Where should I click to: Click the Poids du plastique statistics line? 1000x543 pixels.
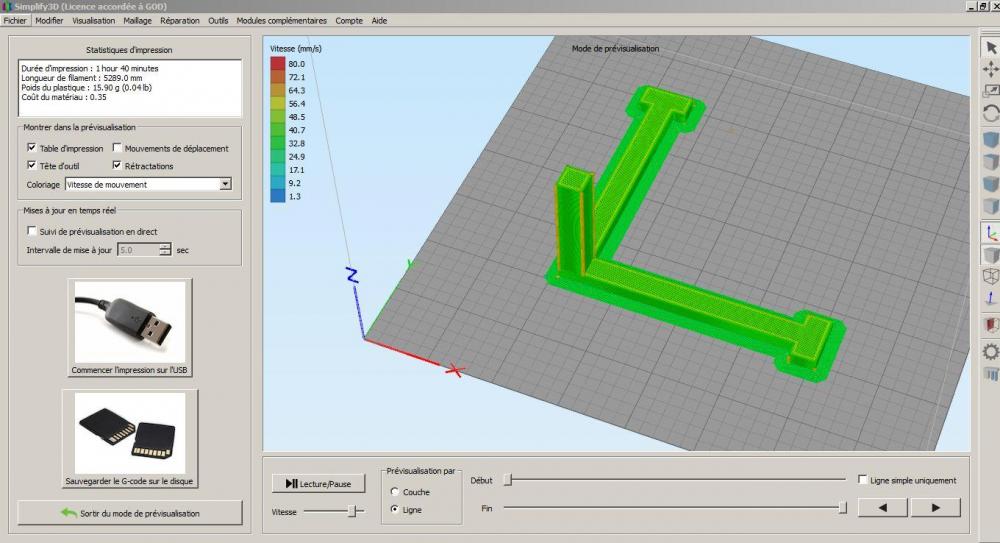tap(87, 87)
